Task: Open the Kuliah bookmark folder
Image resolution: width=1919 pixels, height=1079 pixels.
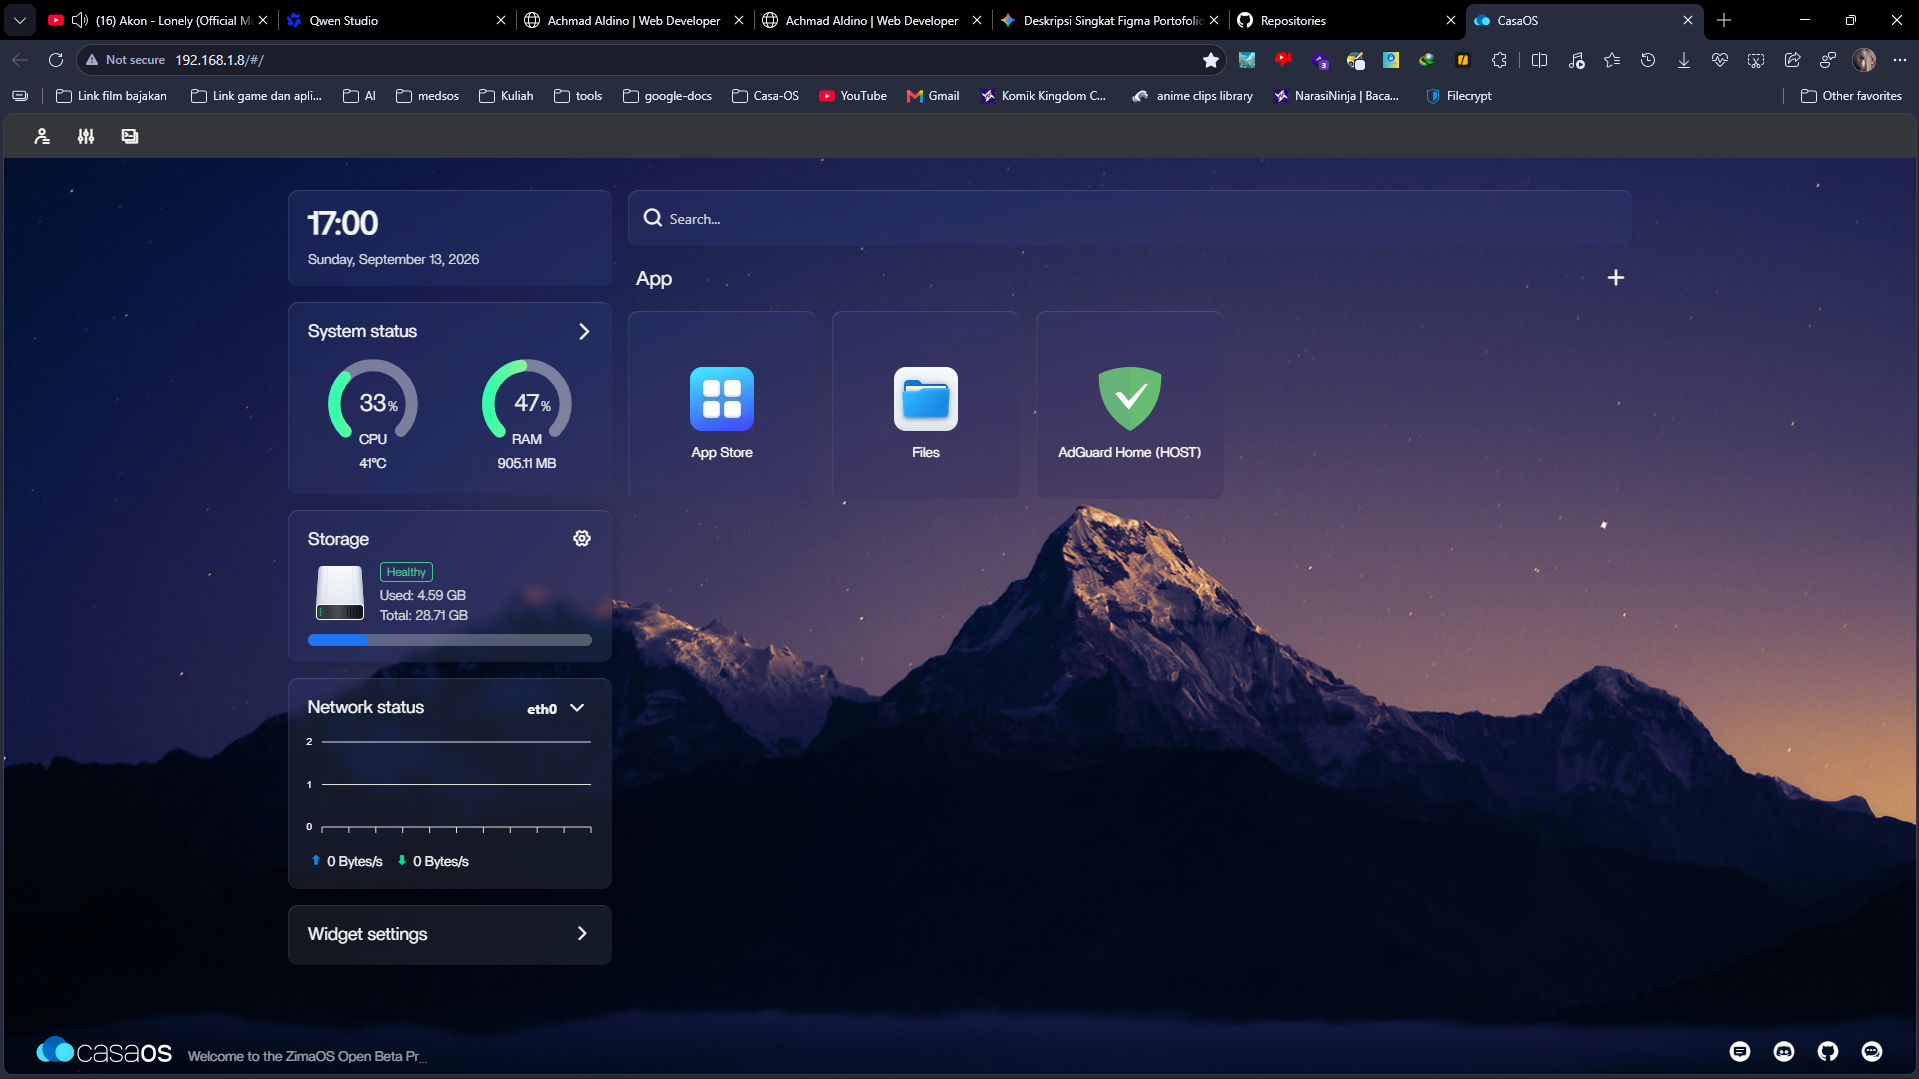Action: (x=507, y=96)
